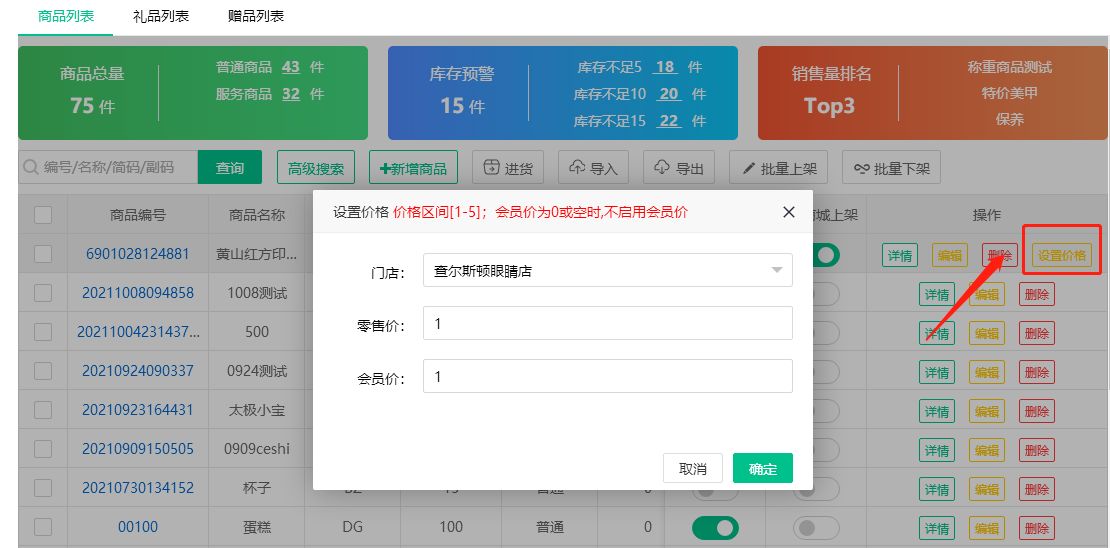Confirm the price with 确定

tap(762, 469)
